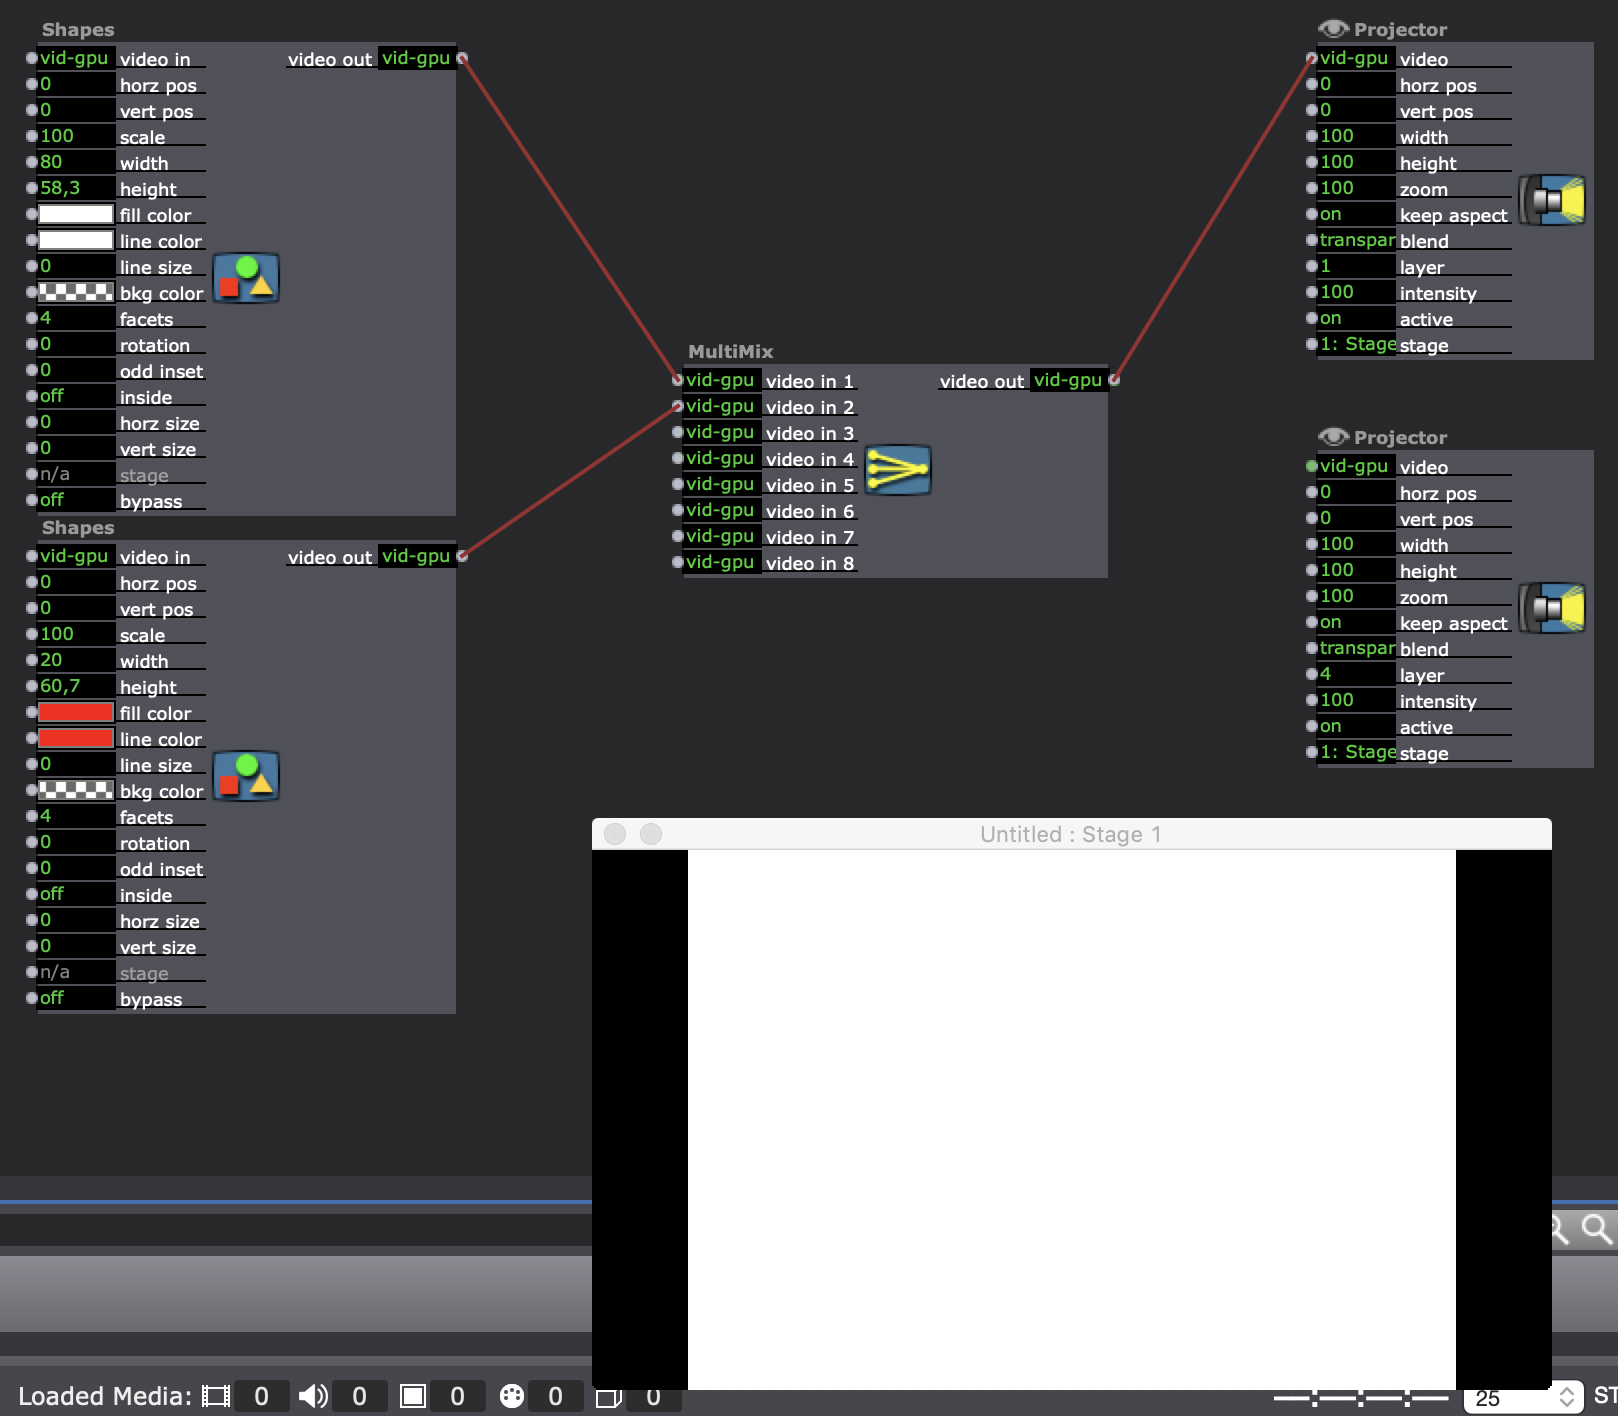Open the transparent blend mode dropdown on bottom Projector
The image size is (1618, 1416).
(x=1357, y=648)
